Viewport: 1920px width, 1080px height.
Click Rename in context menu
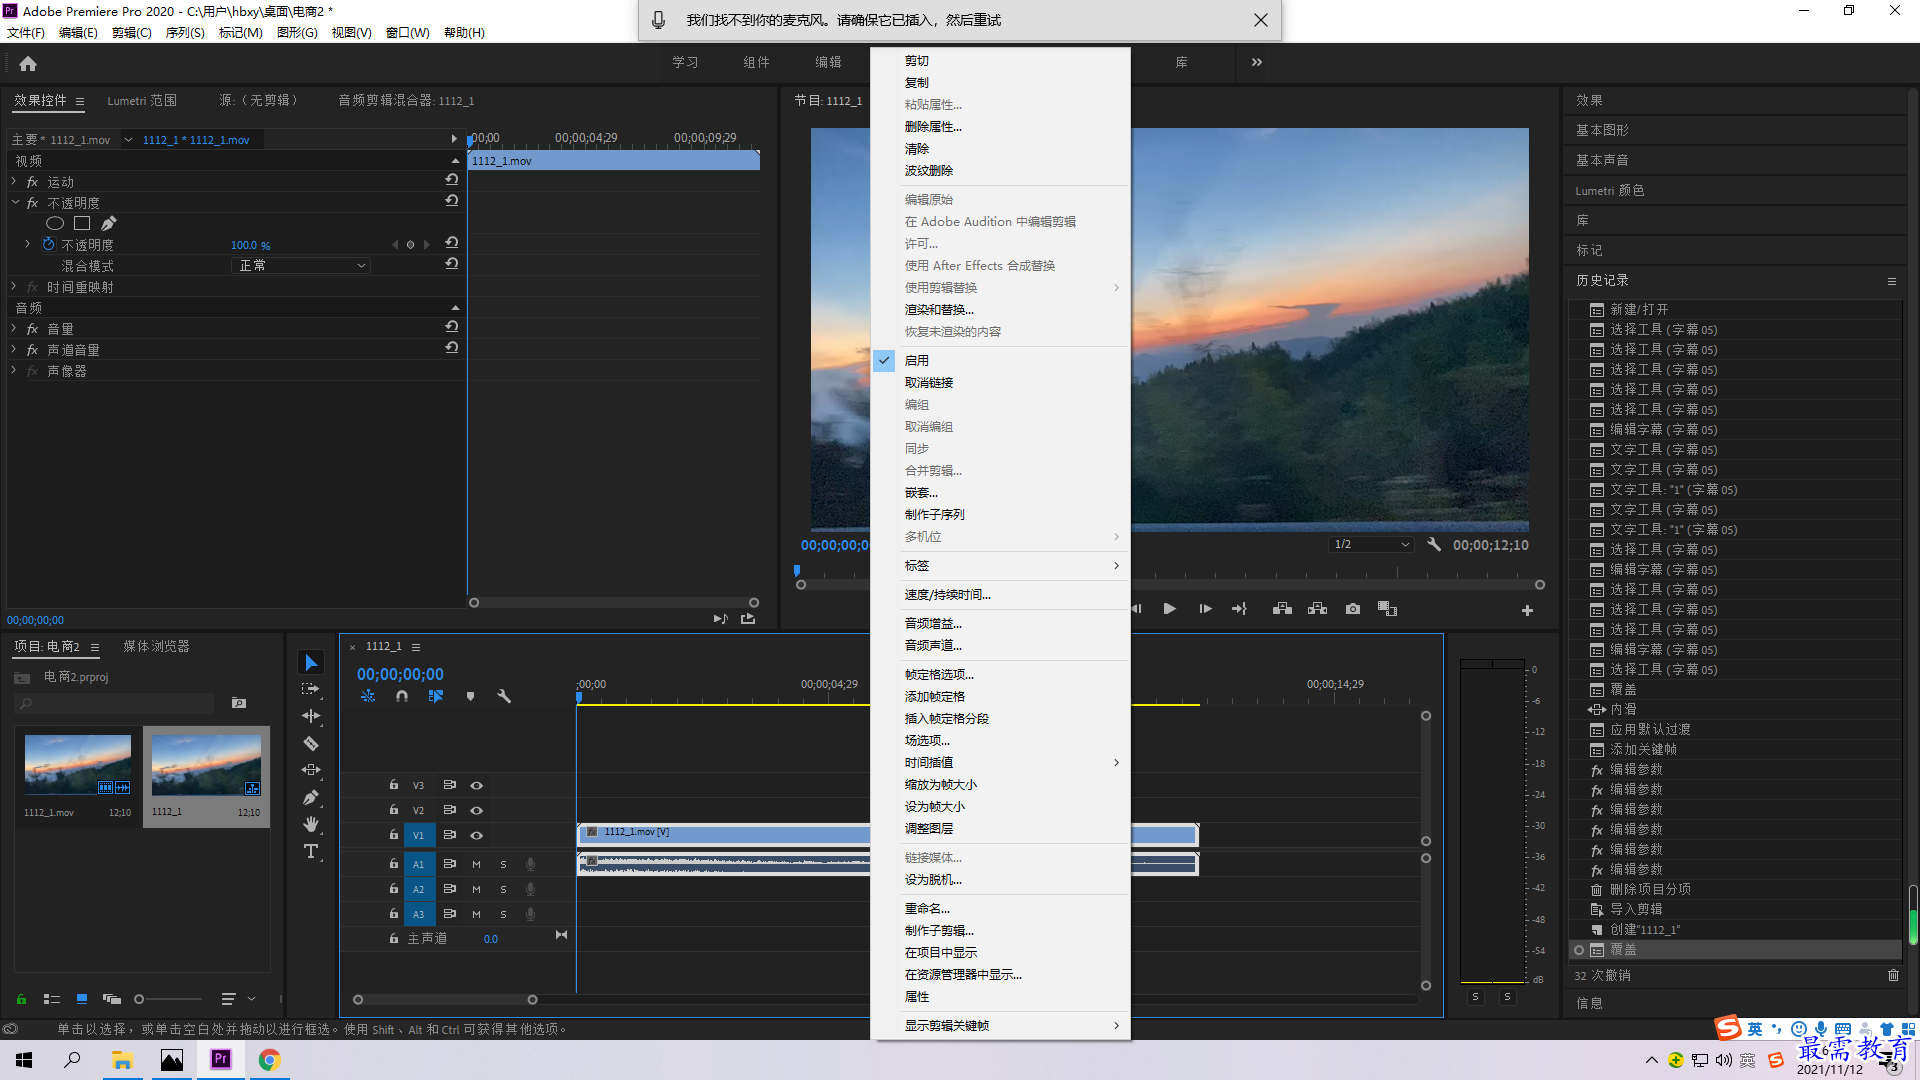[1001, 909]
